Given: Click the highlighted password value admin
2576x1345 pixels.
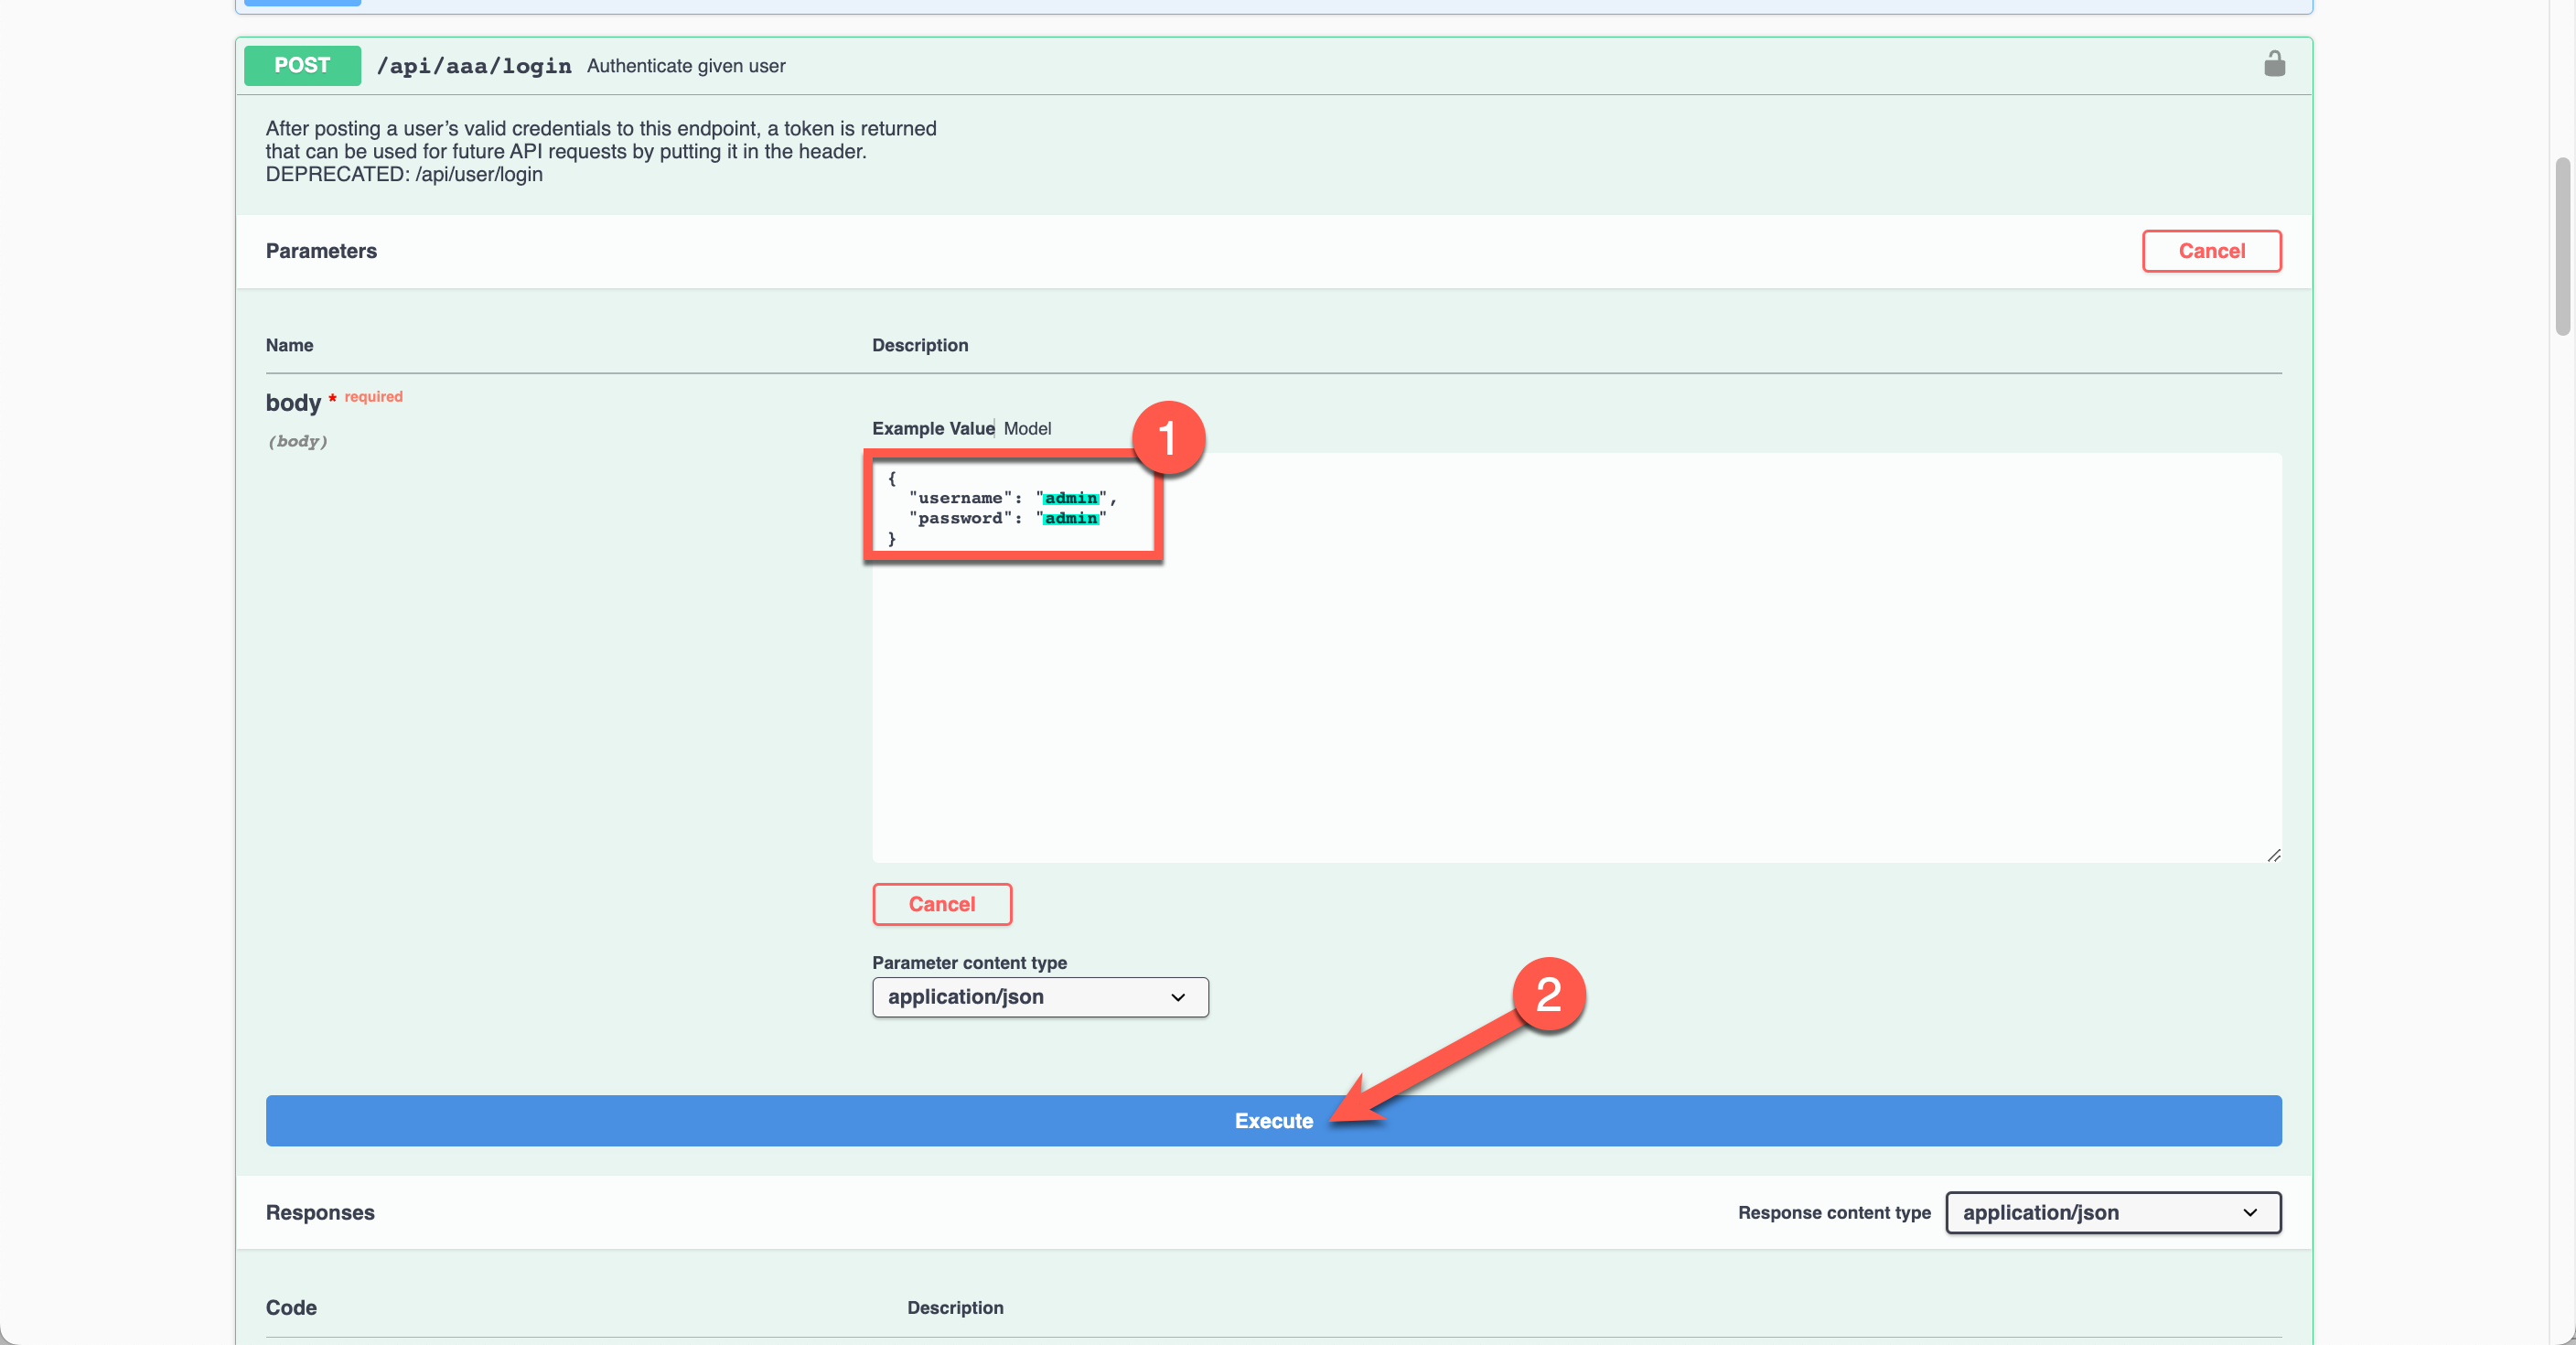Looking at the screenshot, I should pos(1070,518).
